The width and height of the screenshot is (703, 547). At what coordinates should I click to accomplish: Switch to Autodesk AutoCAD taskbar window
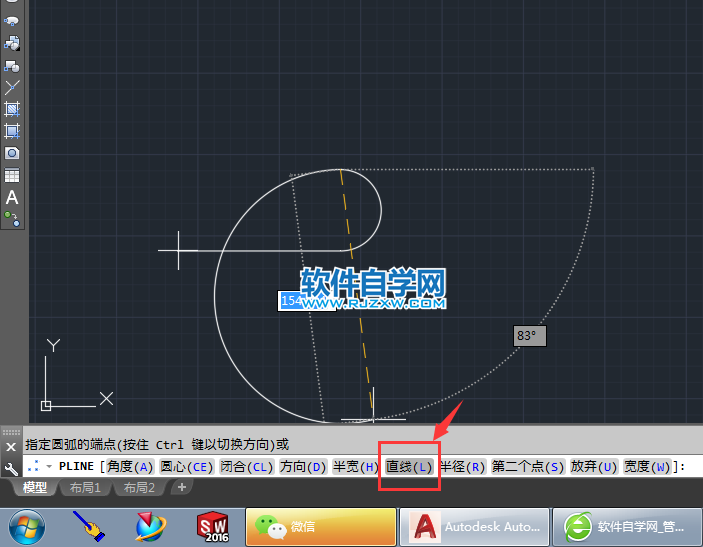(x=474, y=527)
